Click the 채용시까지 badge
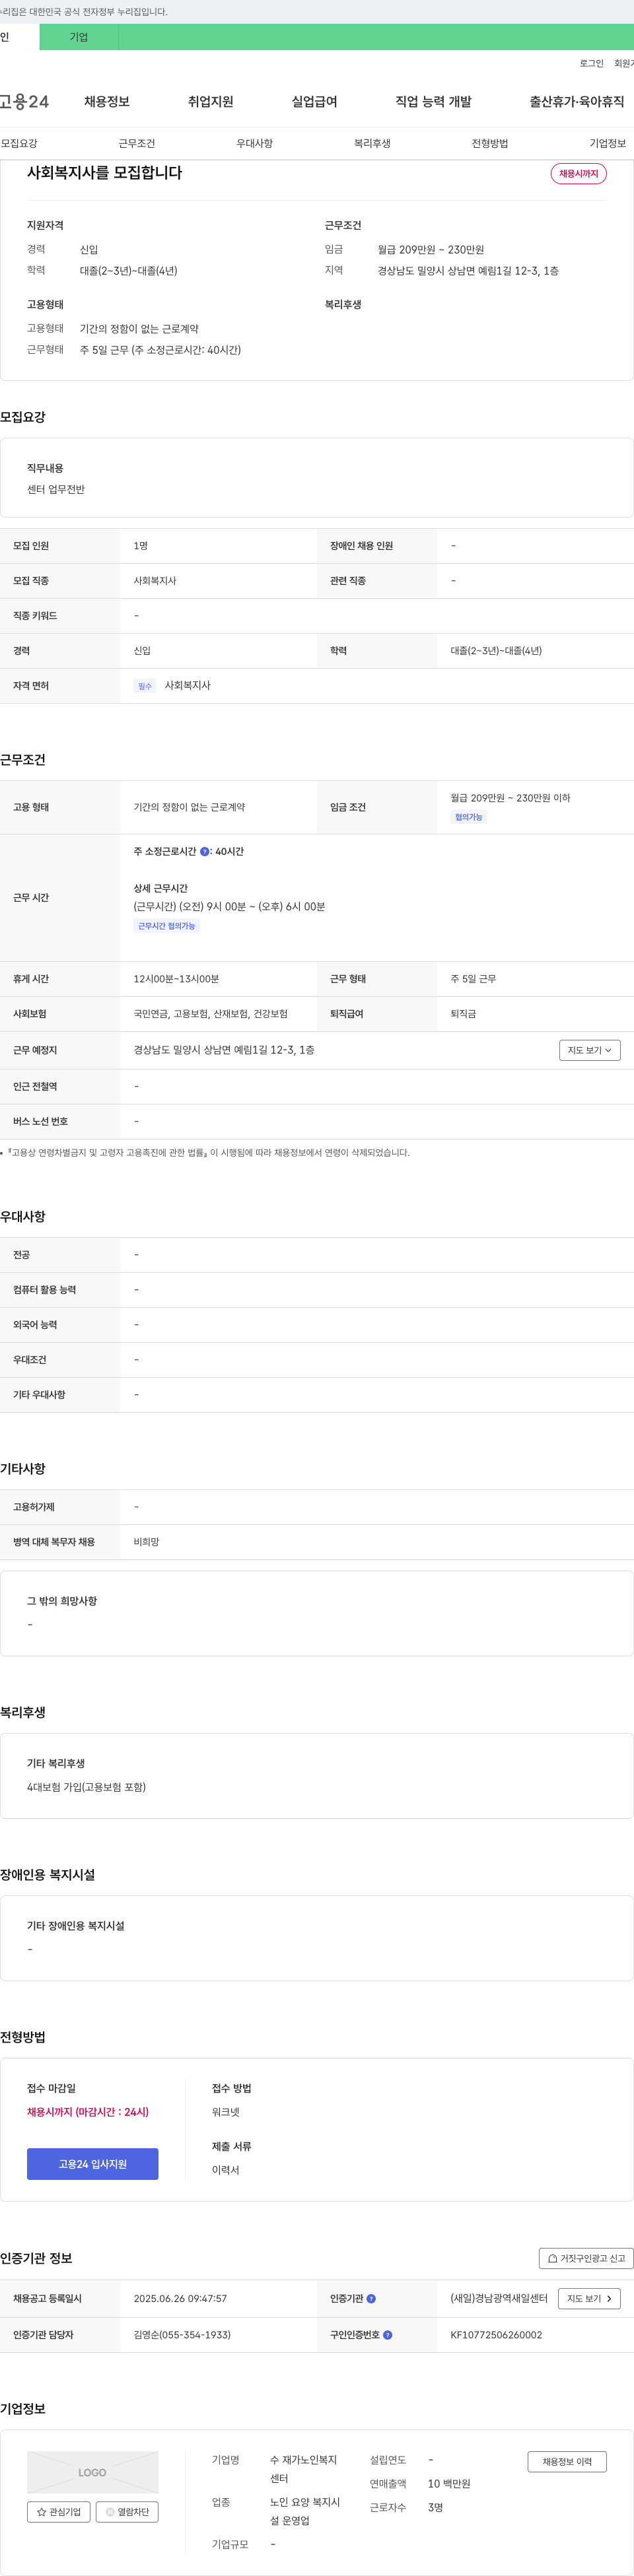Screen dimensions: 634x2576 coord(578,173)
